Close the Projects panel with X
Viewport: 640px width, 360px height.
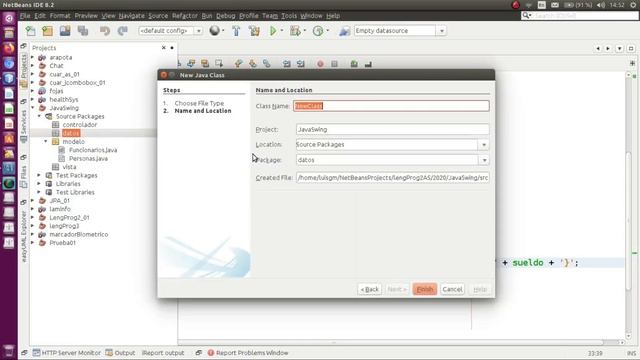(164, 48)
